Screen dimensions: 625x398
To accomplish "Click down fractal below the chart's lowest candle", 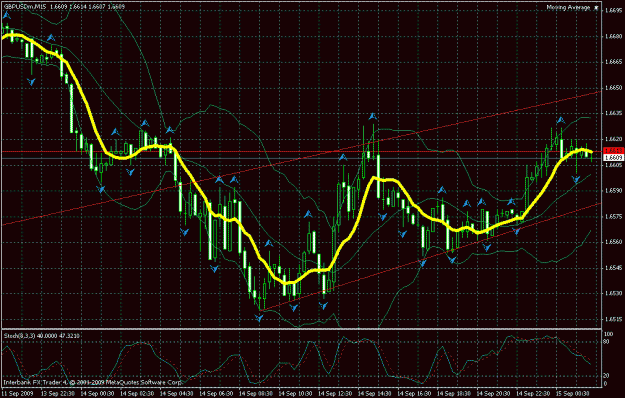I will [x=259, y=318].
